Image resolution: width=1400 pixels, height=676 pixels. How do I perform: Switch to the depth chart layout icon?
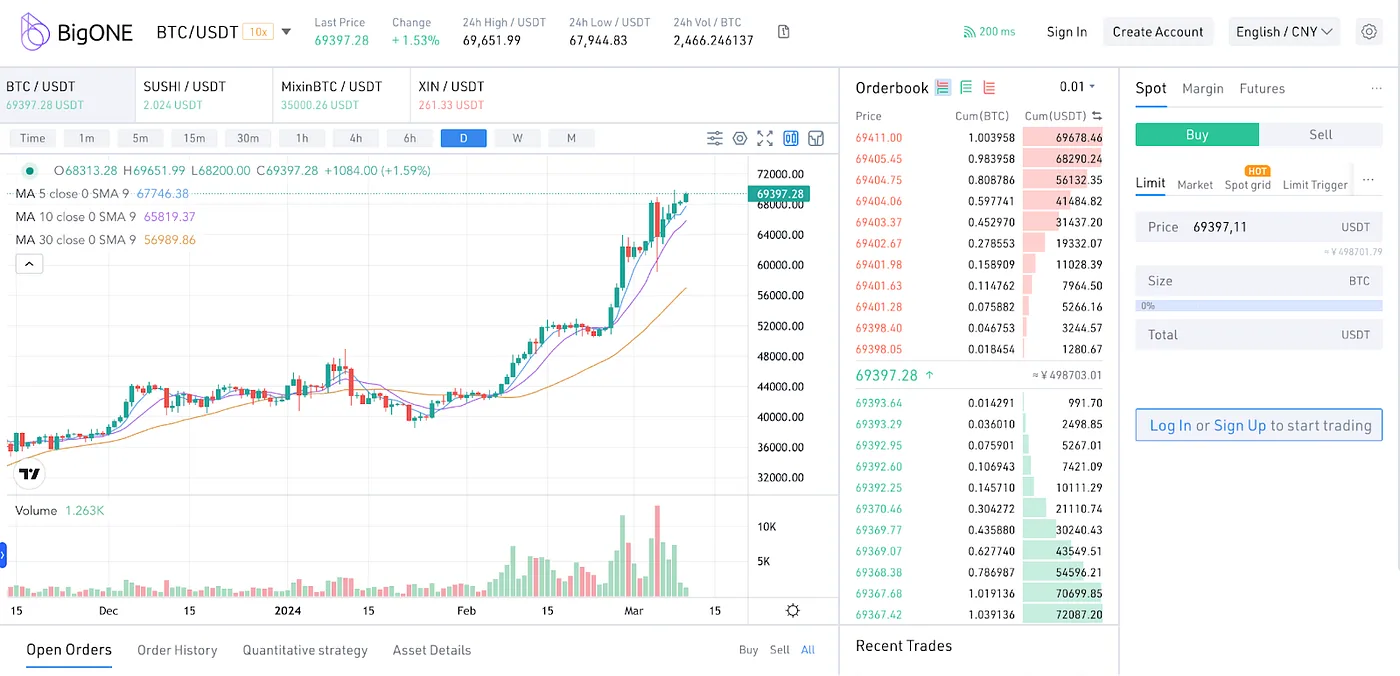pyautogui.click(x=816, y=138)
